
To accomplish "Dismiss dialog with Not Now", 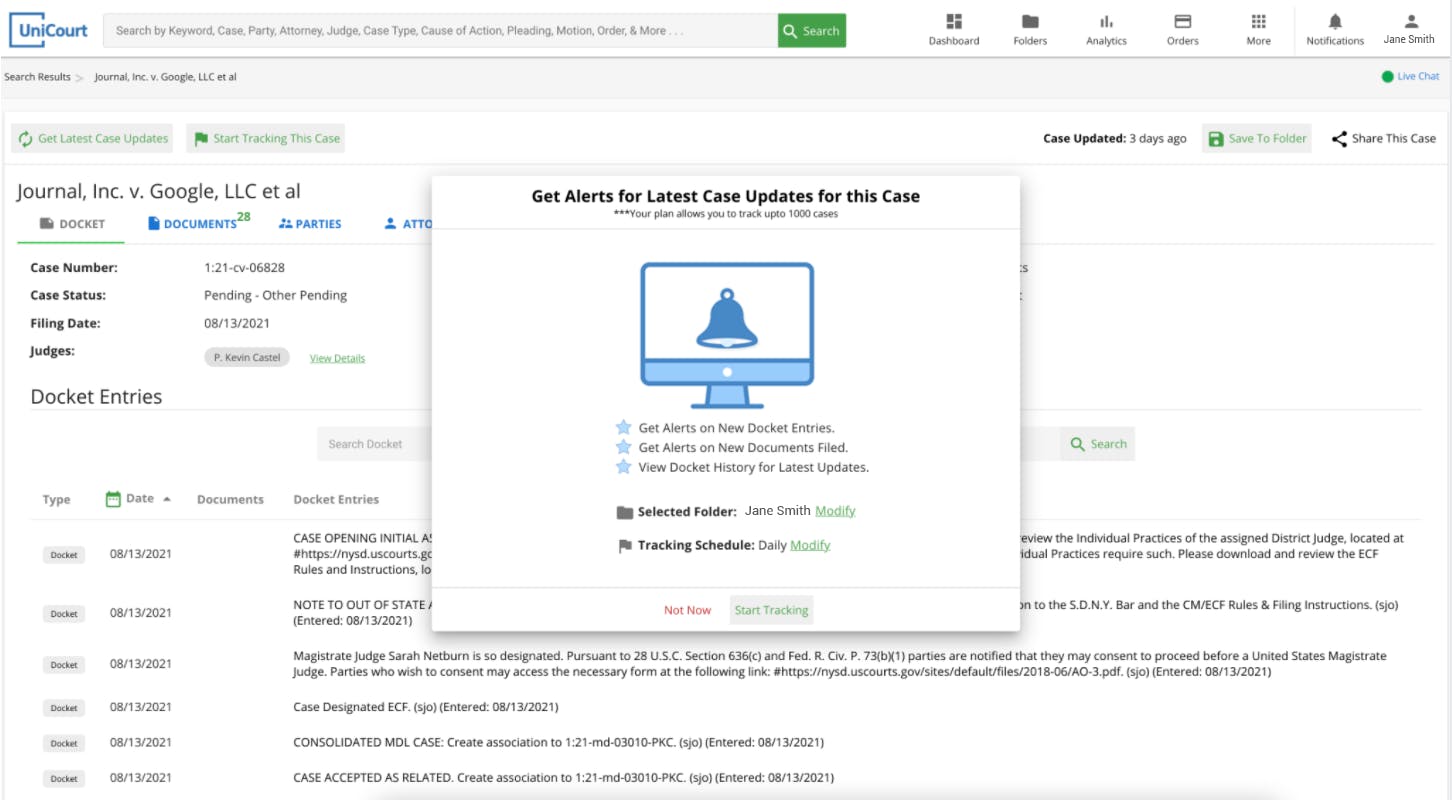I will pos(688,610).
